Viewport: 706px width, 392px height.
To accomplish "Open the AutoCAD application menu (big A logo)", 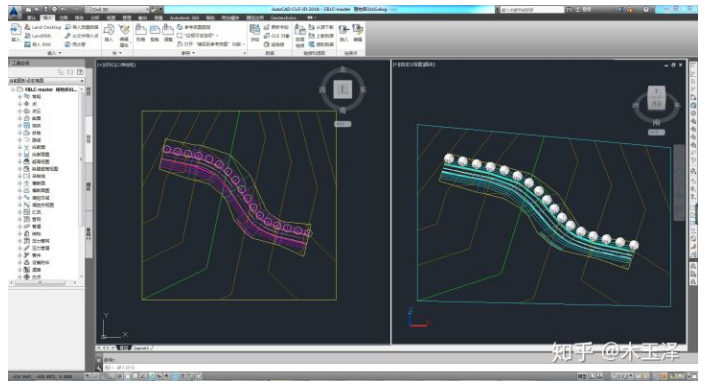I will pos(14,12).
